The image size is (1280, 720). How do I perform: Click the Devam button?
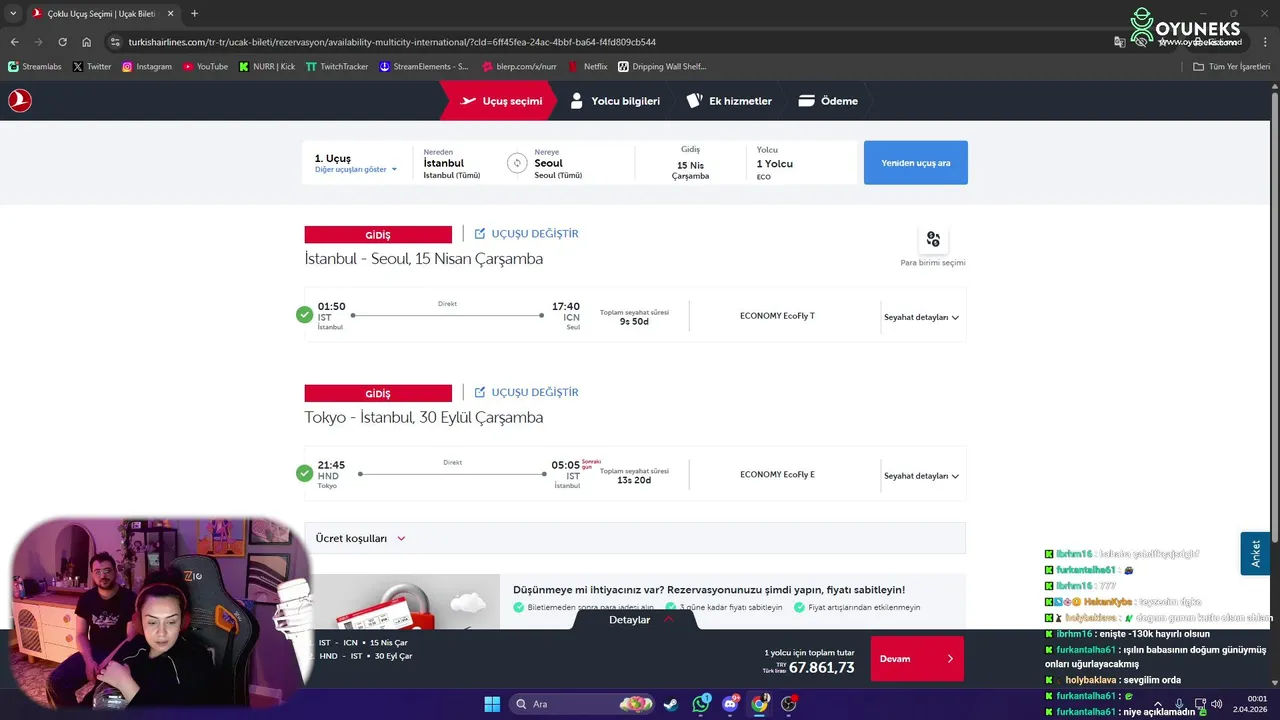pyautogui.click(x=917, y=659)
